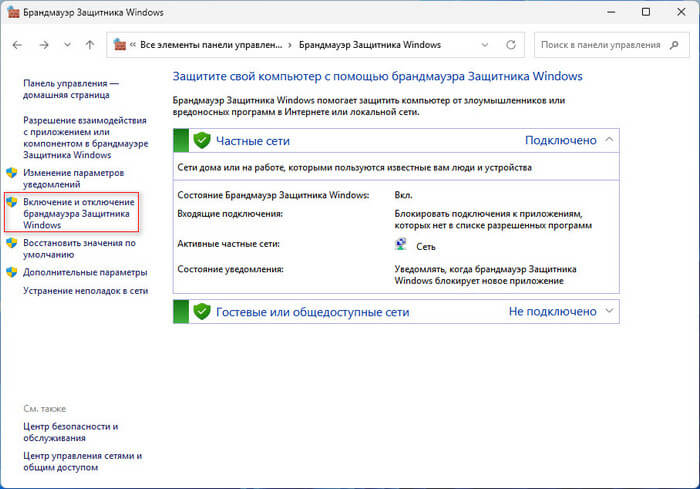Image resolution: width=700 pixels, height=489 pixels.
Task: Collapse the Частные сети section
Action: click(x=609, y=140)
